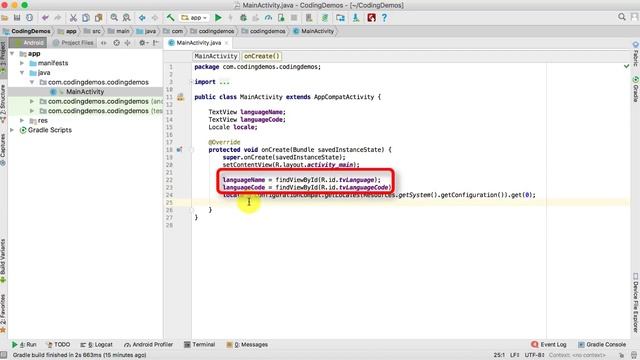Click the src breadcrumb

tap(92, 31)
